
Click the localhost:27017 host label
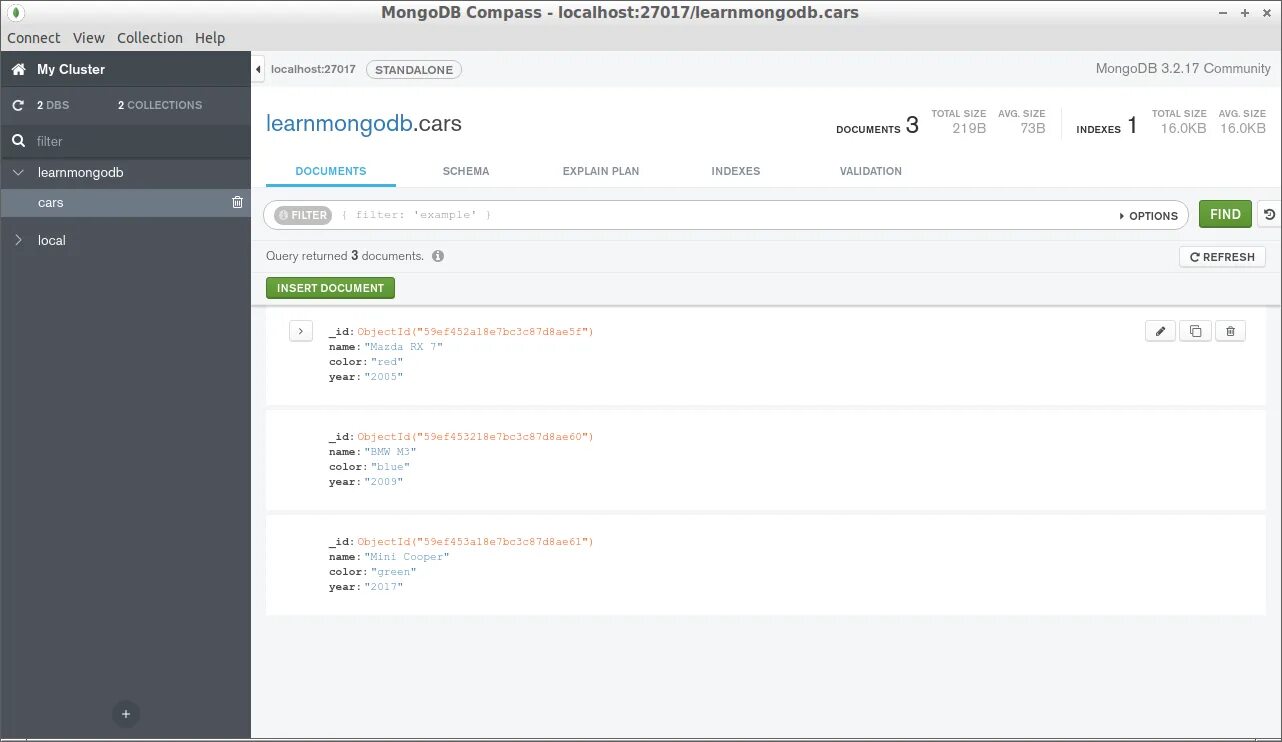tap(313, 70)
